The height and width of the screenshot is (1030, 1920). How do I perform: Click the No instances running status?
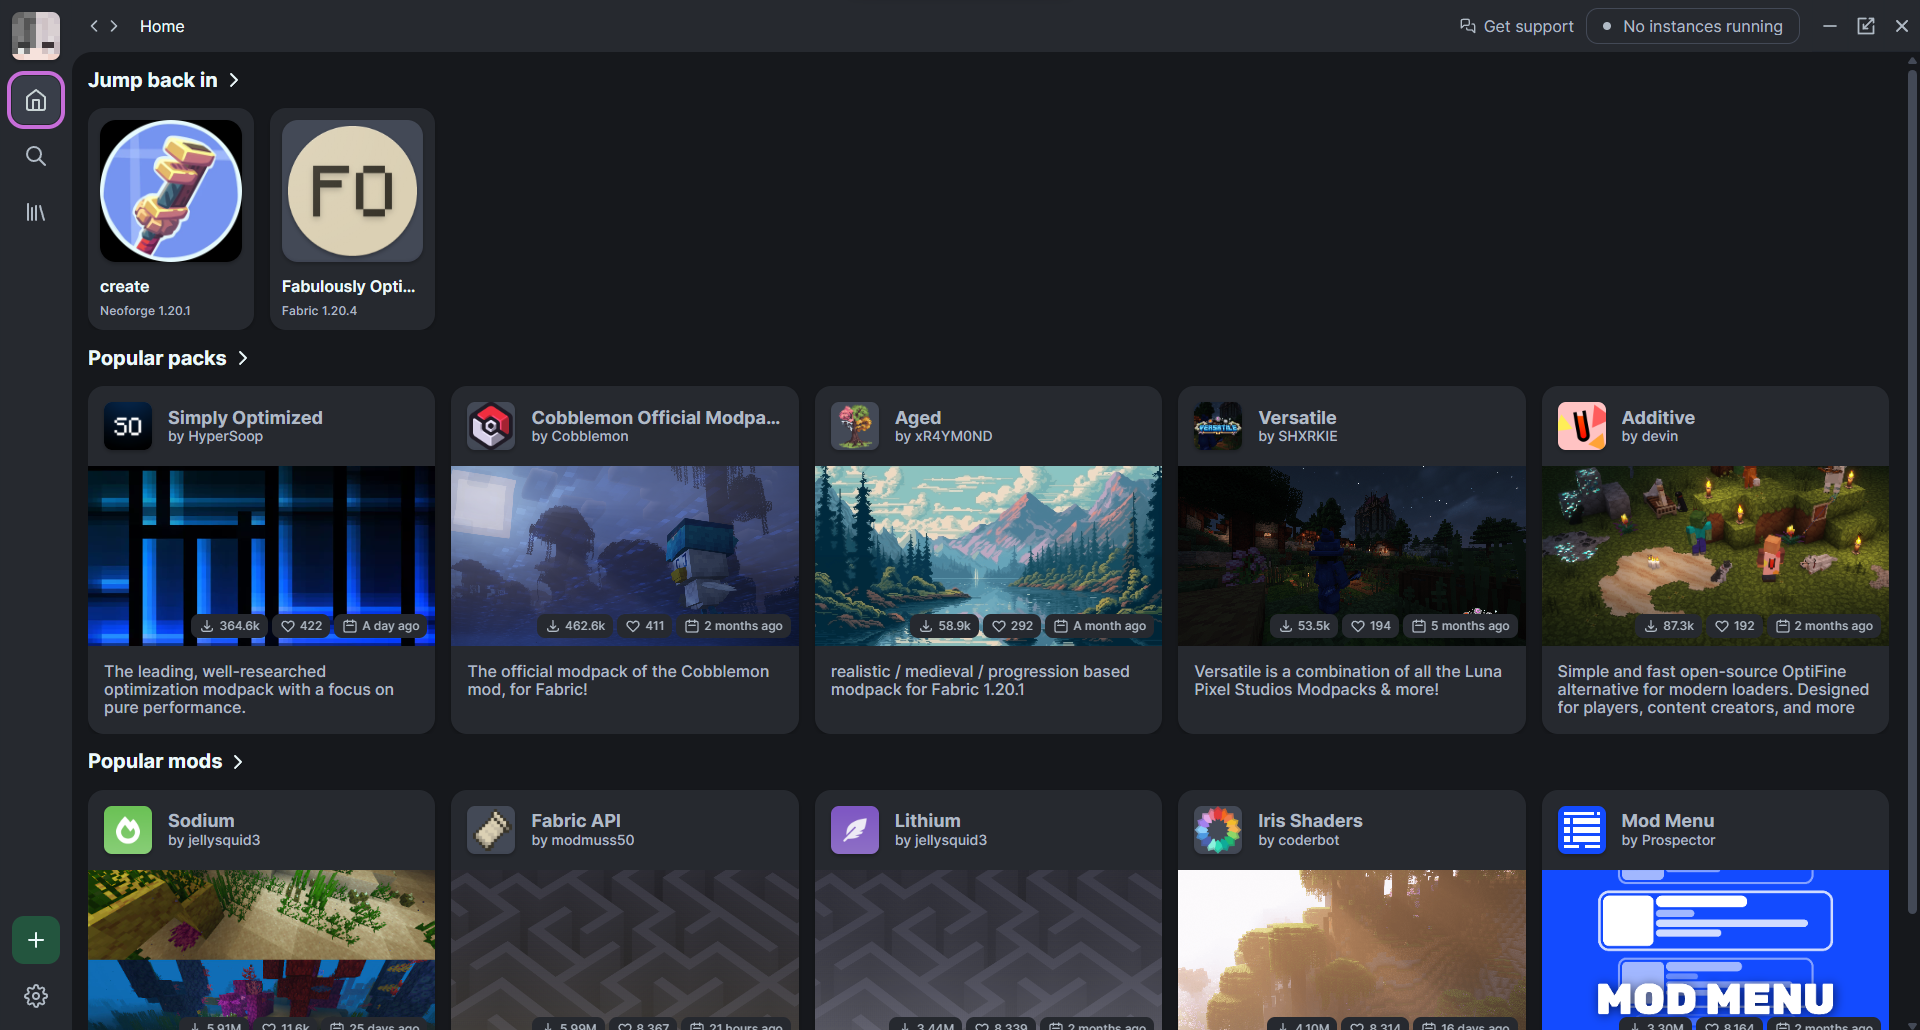coord(1693,26)
